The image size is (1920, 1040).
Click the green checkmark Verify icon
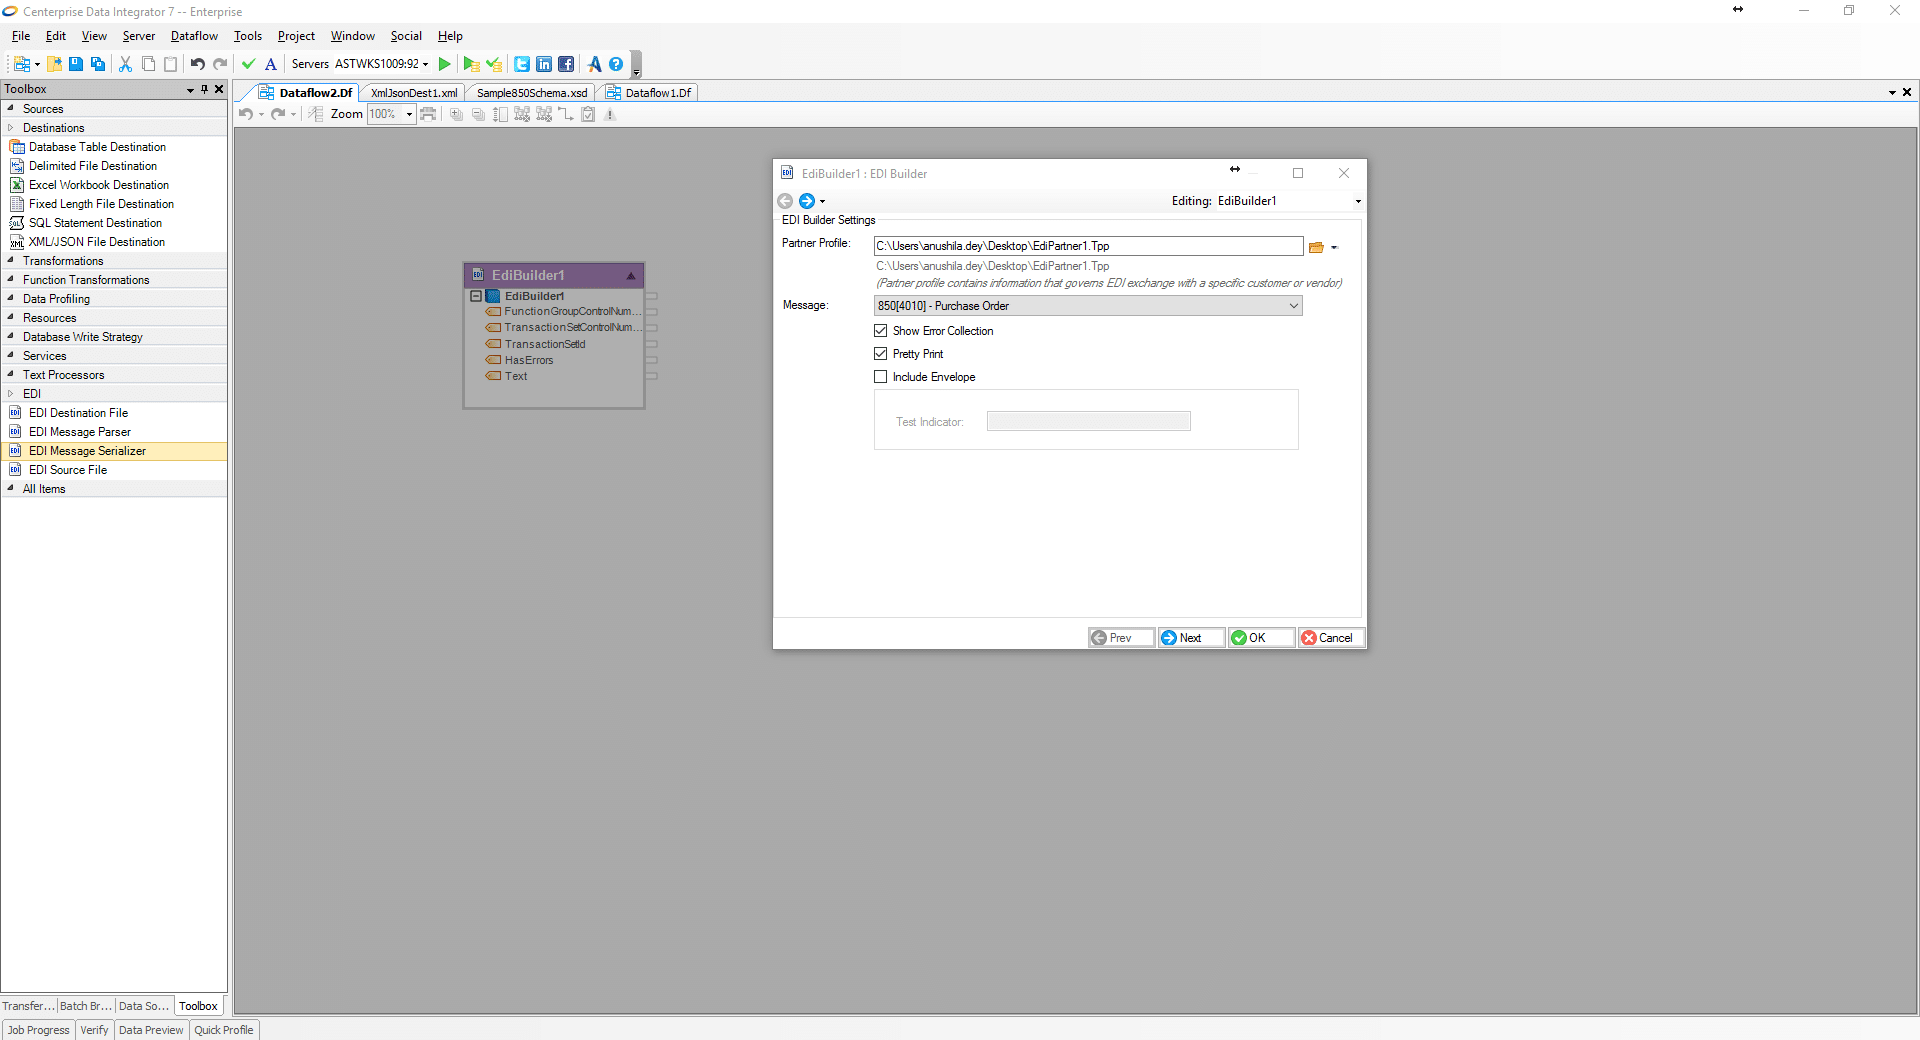(249, 64)
